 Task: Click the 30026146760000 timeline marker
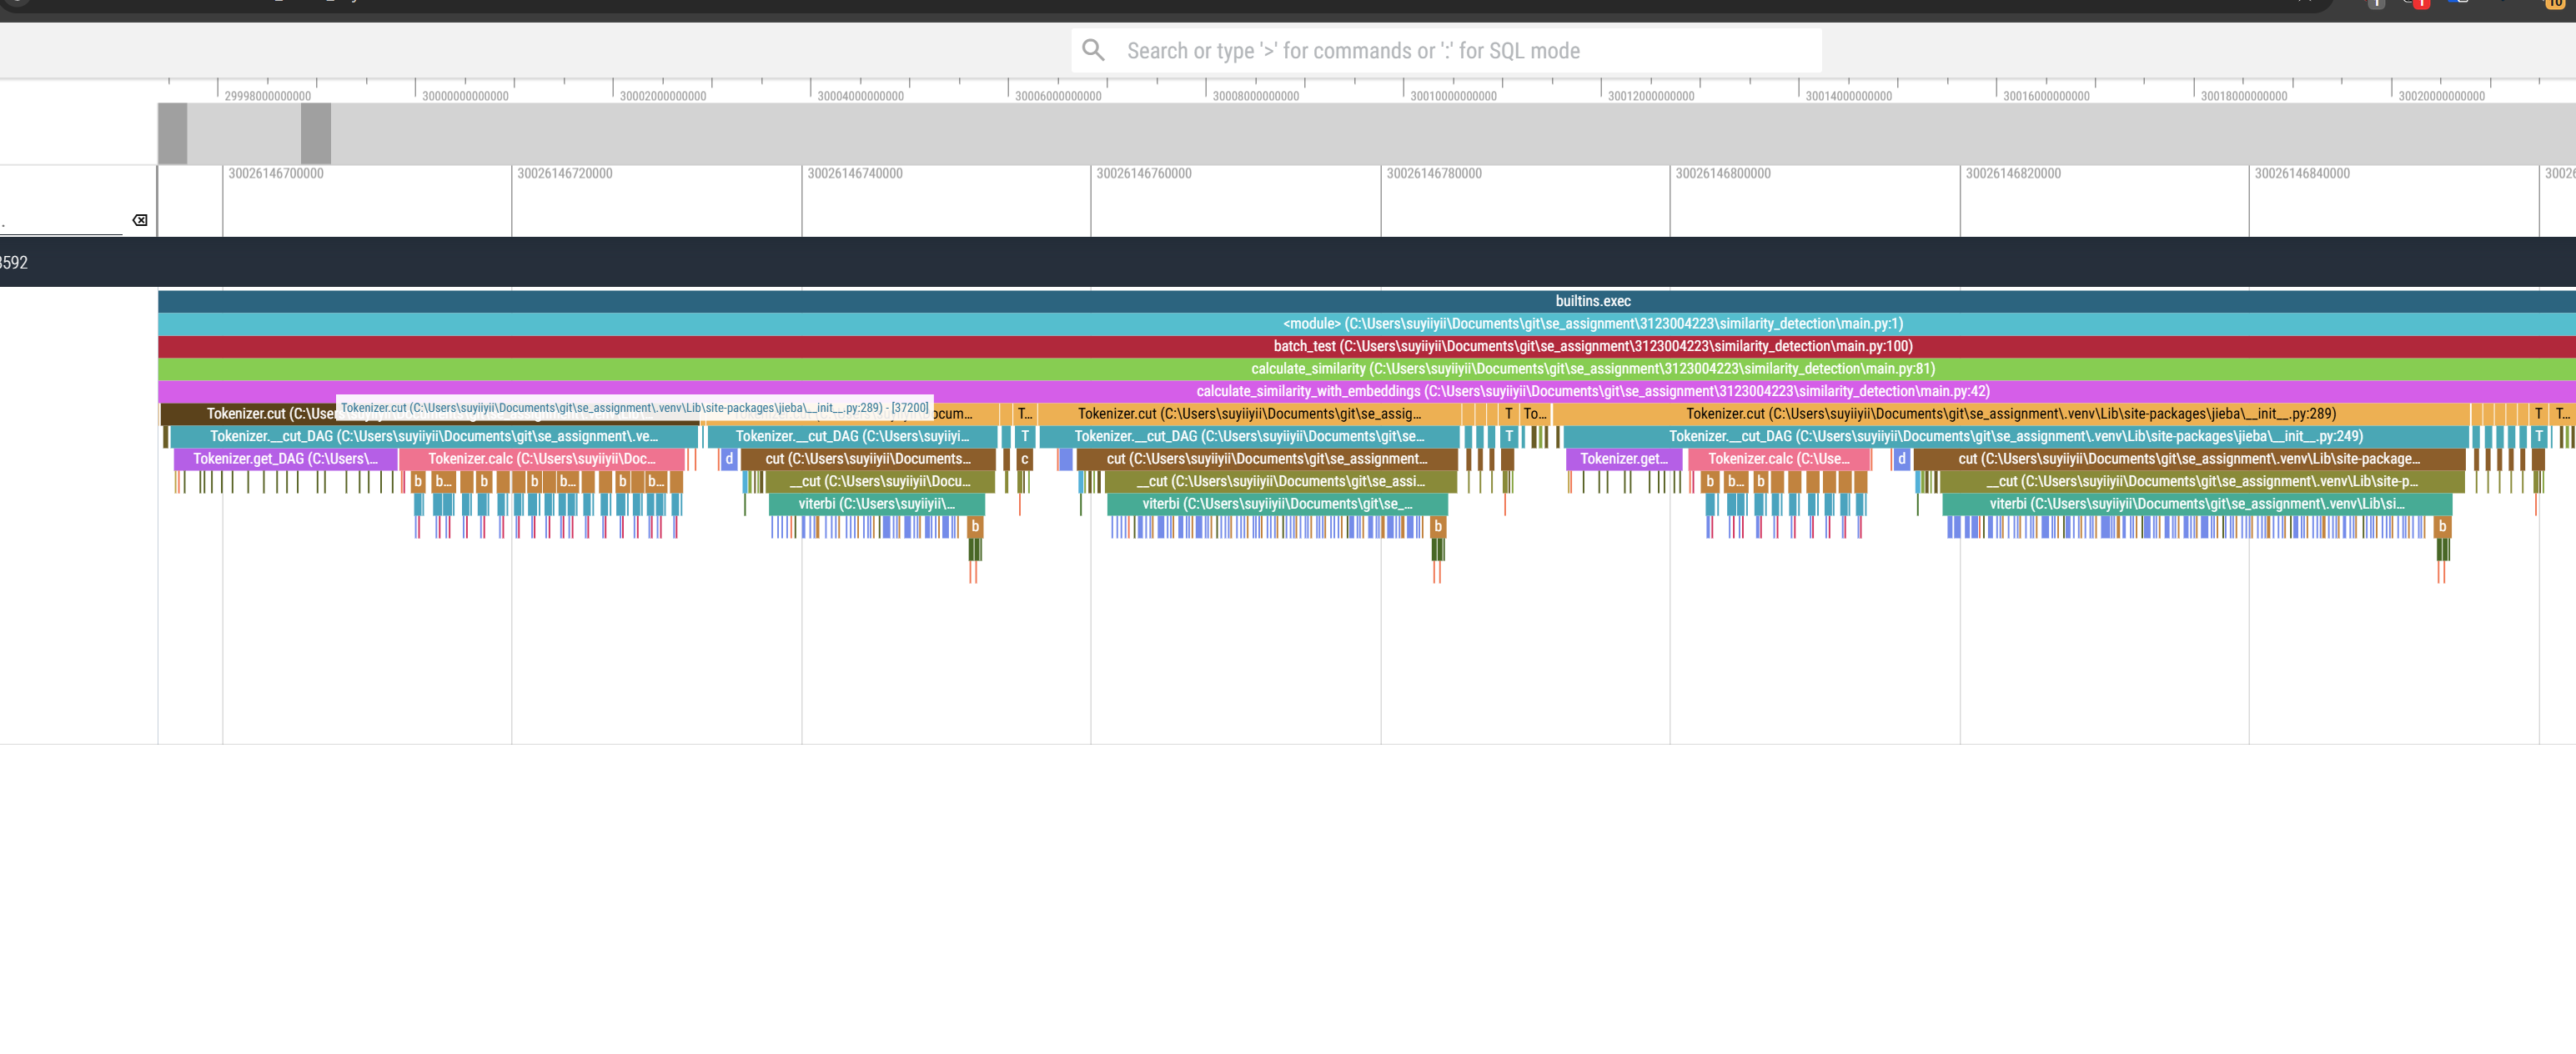[1143, 174]
